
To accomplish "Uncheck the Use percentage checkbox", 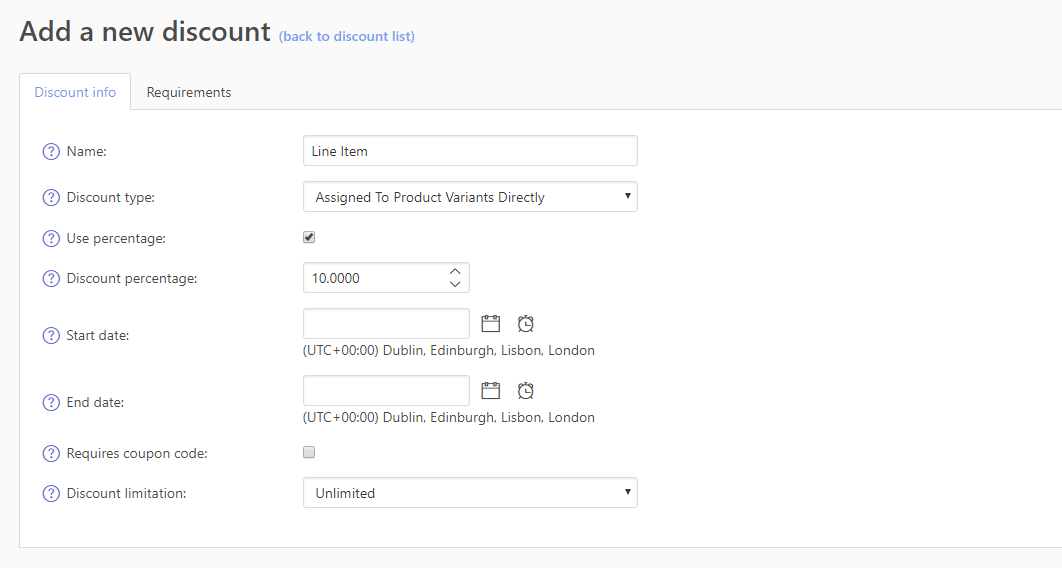I will [309, 238].
